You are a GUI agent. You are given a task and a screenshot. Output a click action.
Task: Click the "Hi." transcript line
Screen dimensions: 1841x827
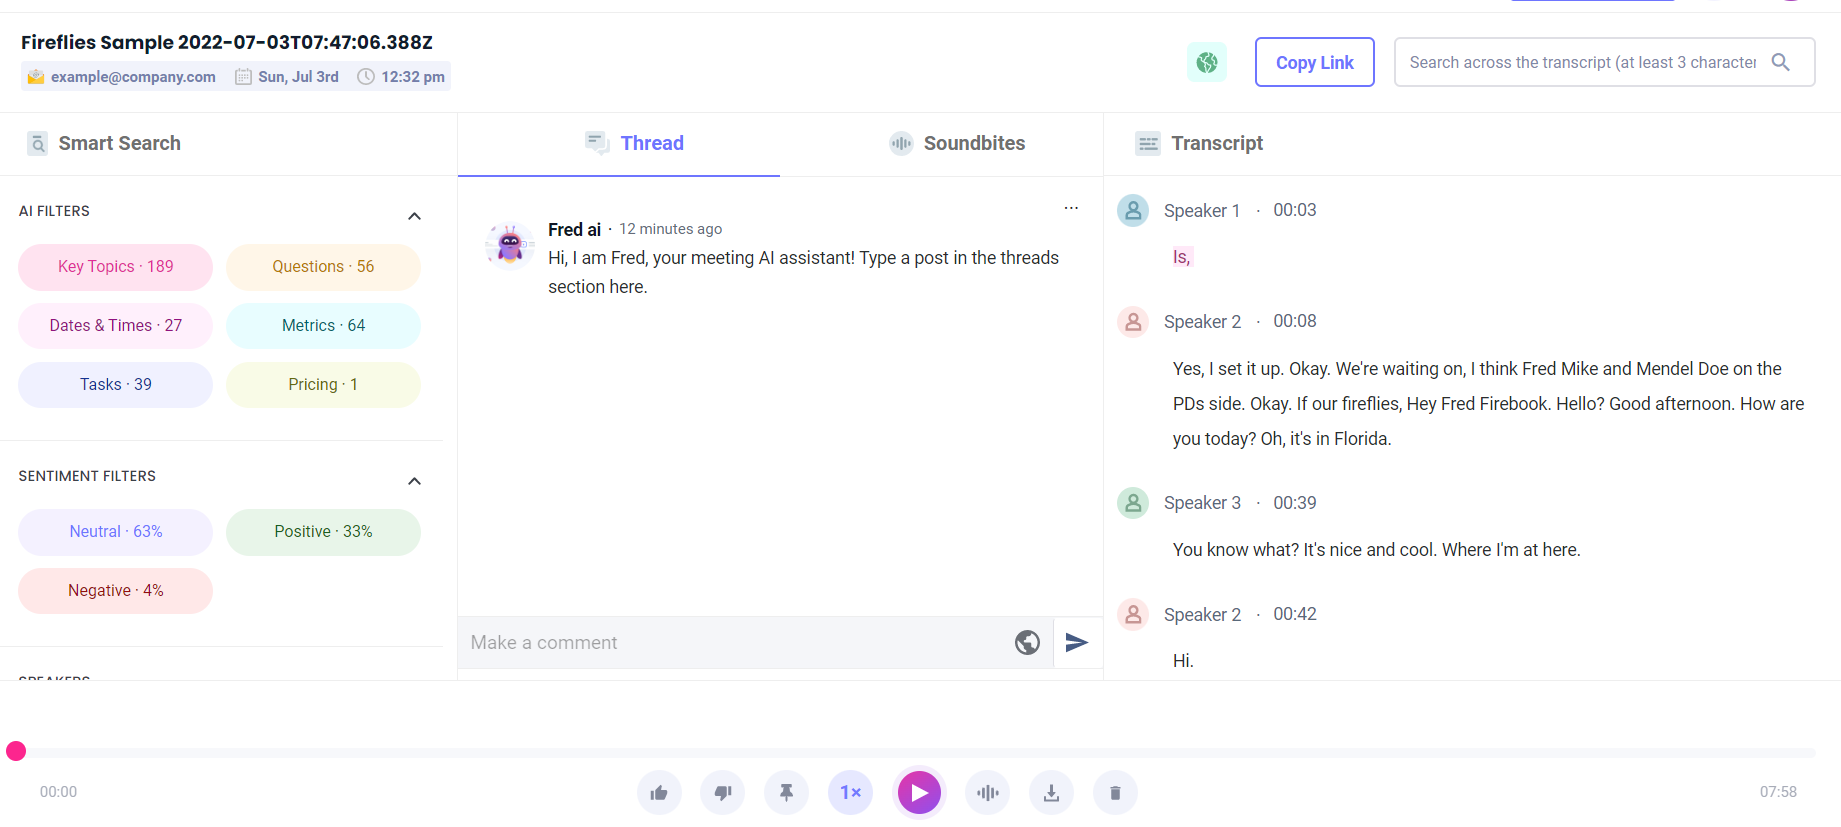1183,661
